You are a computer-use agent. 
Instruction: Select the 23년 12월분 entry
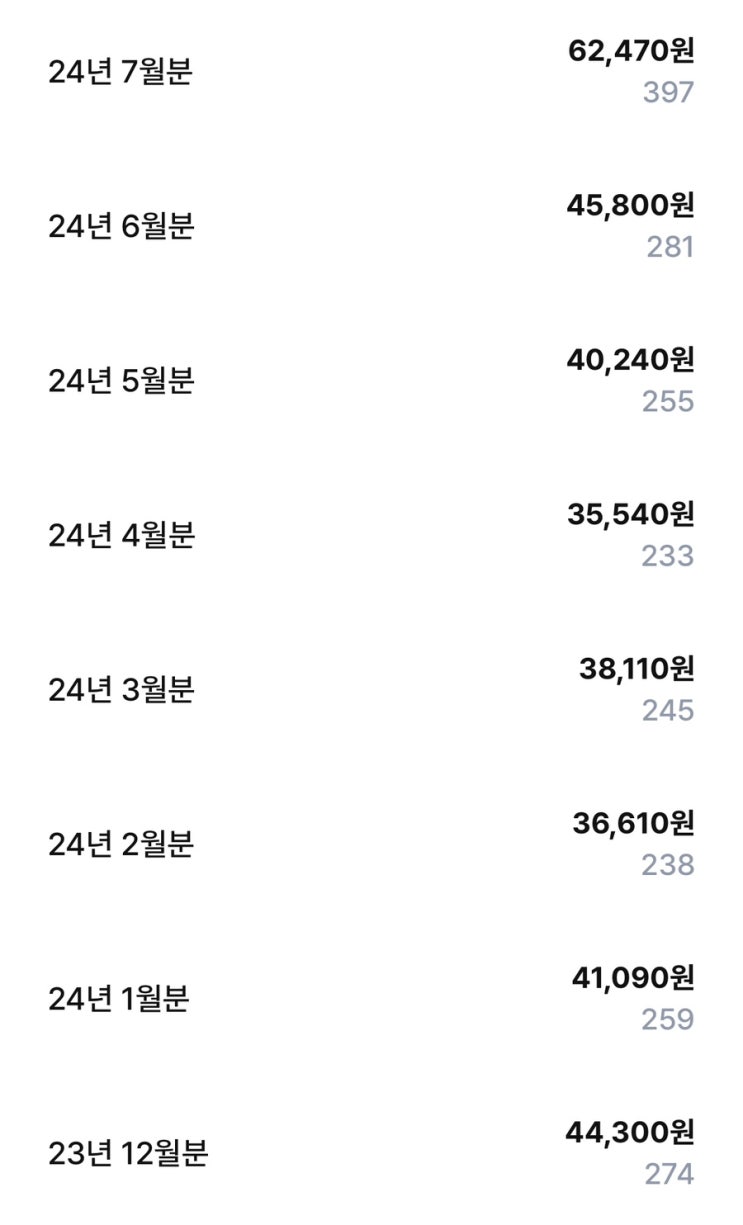tap(371, 1153)
